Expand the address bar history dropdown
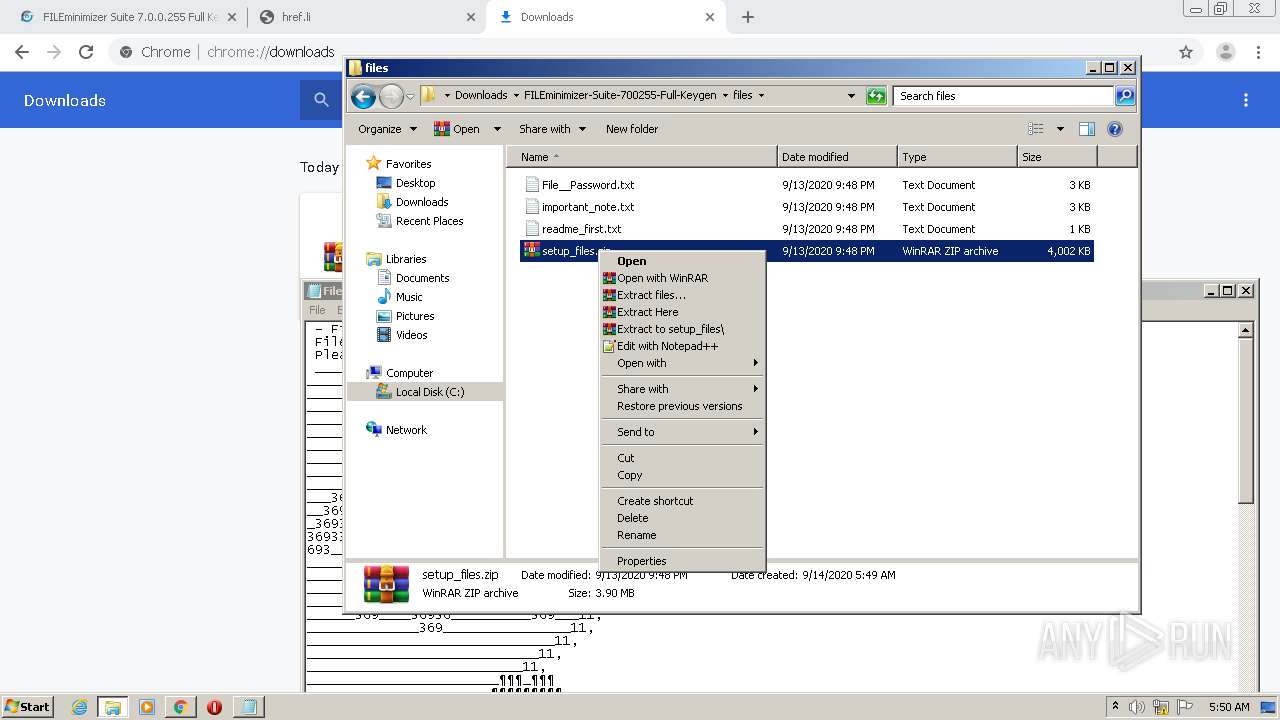The width and height of the screenshot is (1280, 720). (x=851, y=96)
